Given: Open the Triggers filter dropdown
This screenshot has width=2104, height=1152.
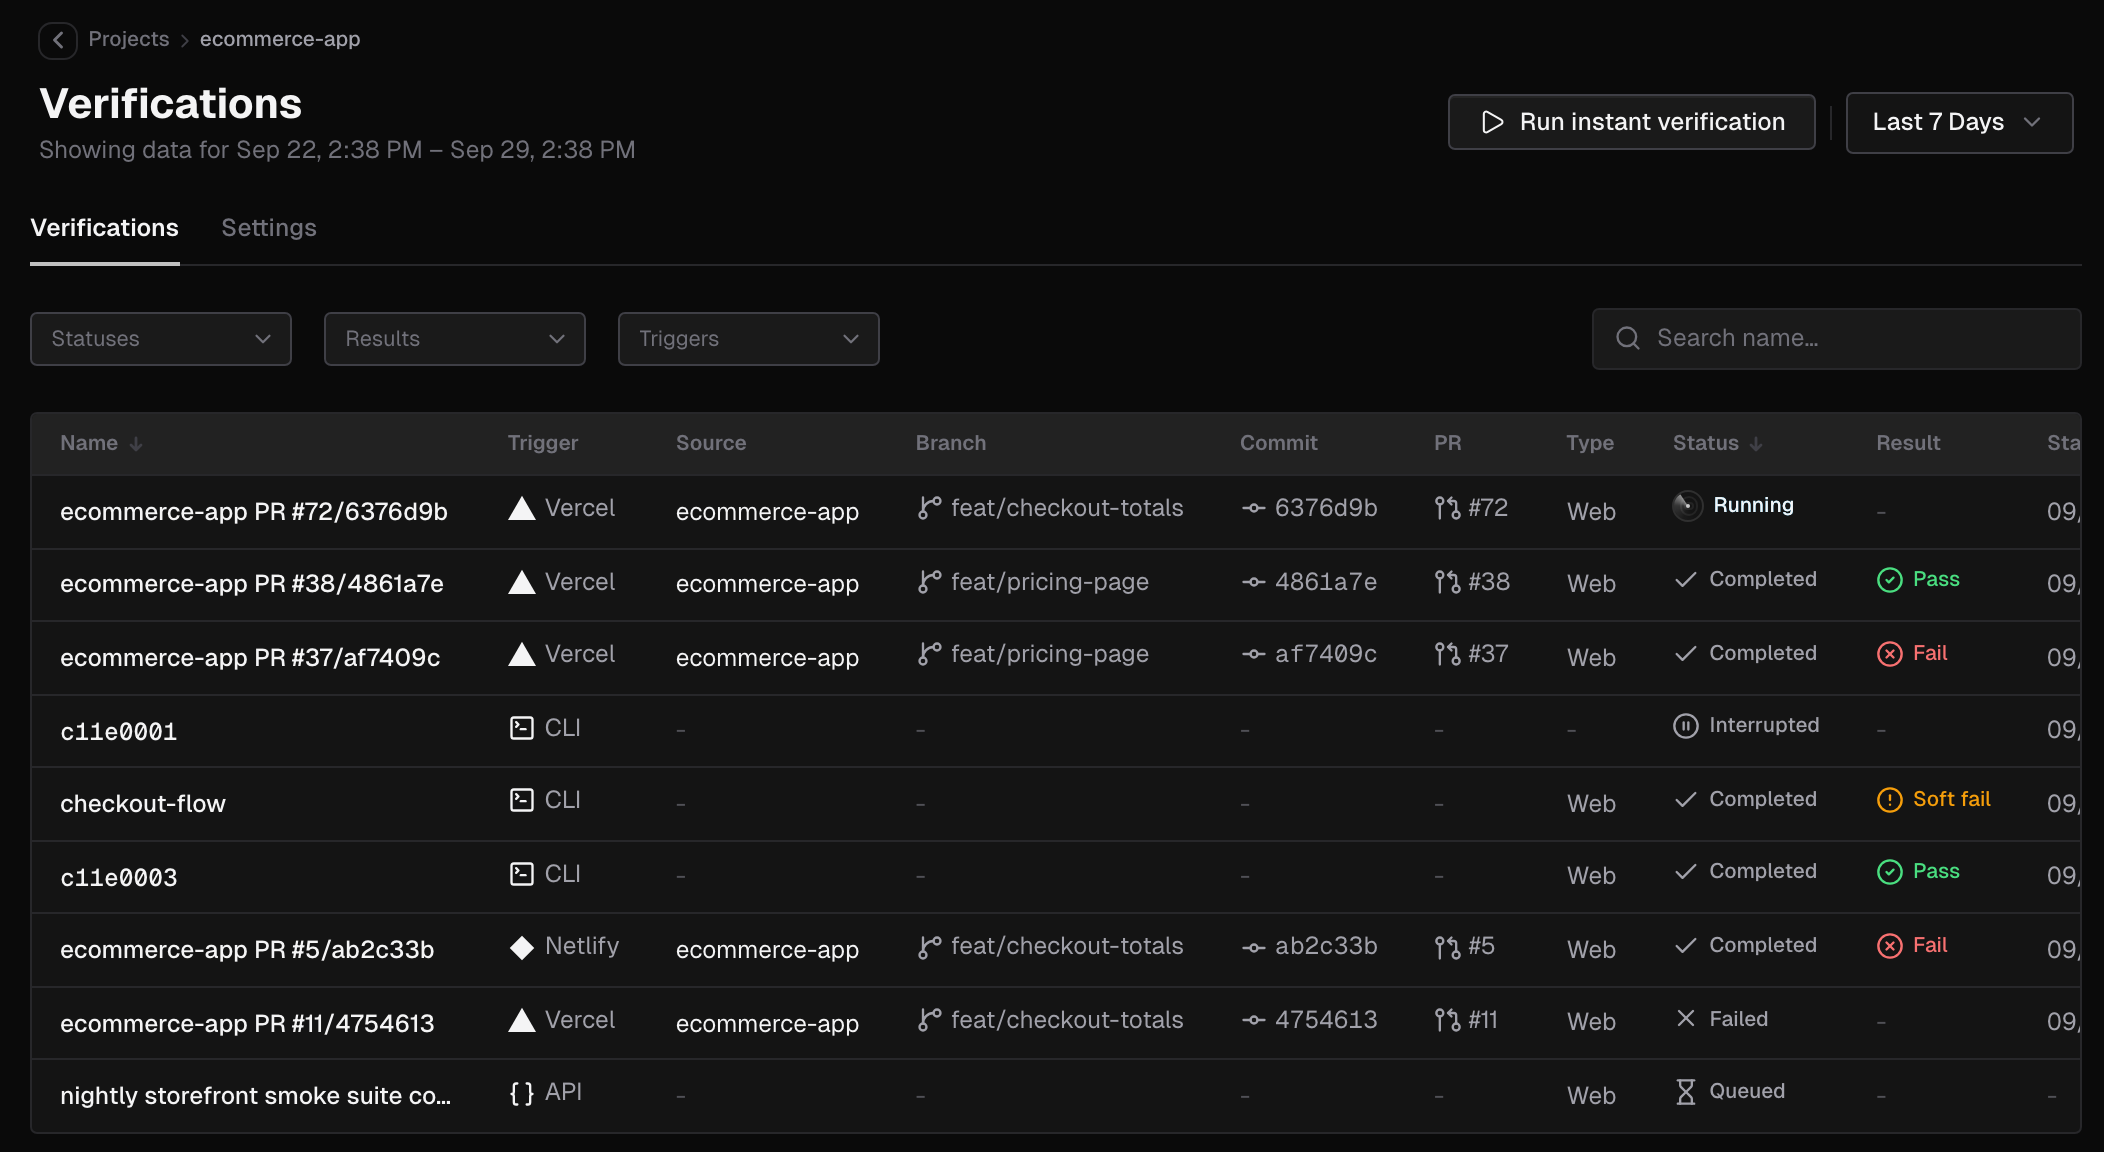Looking at the screenshot, I should [749, 339].
